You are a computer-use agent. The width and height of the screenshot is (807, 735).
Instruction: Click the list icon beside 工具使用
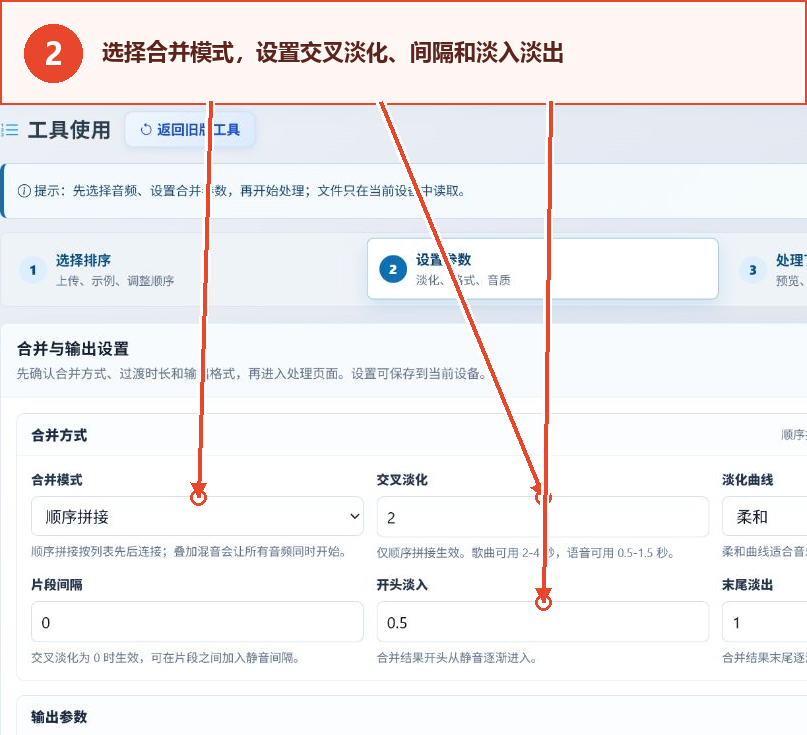(x=10, y=129)
